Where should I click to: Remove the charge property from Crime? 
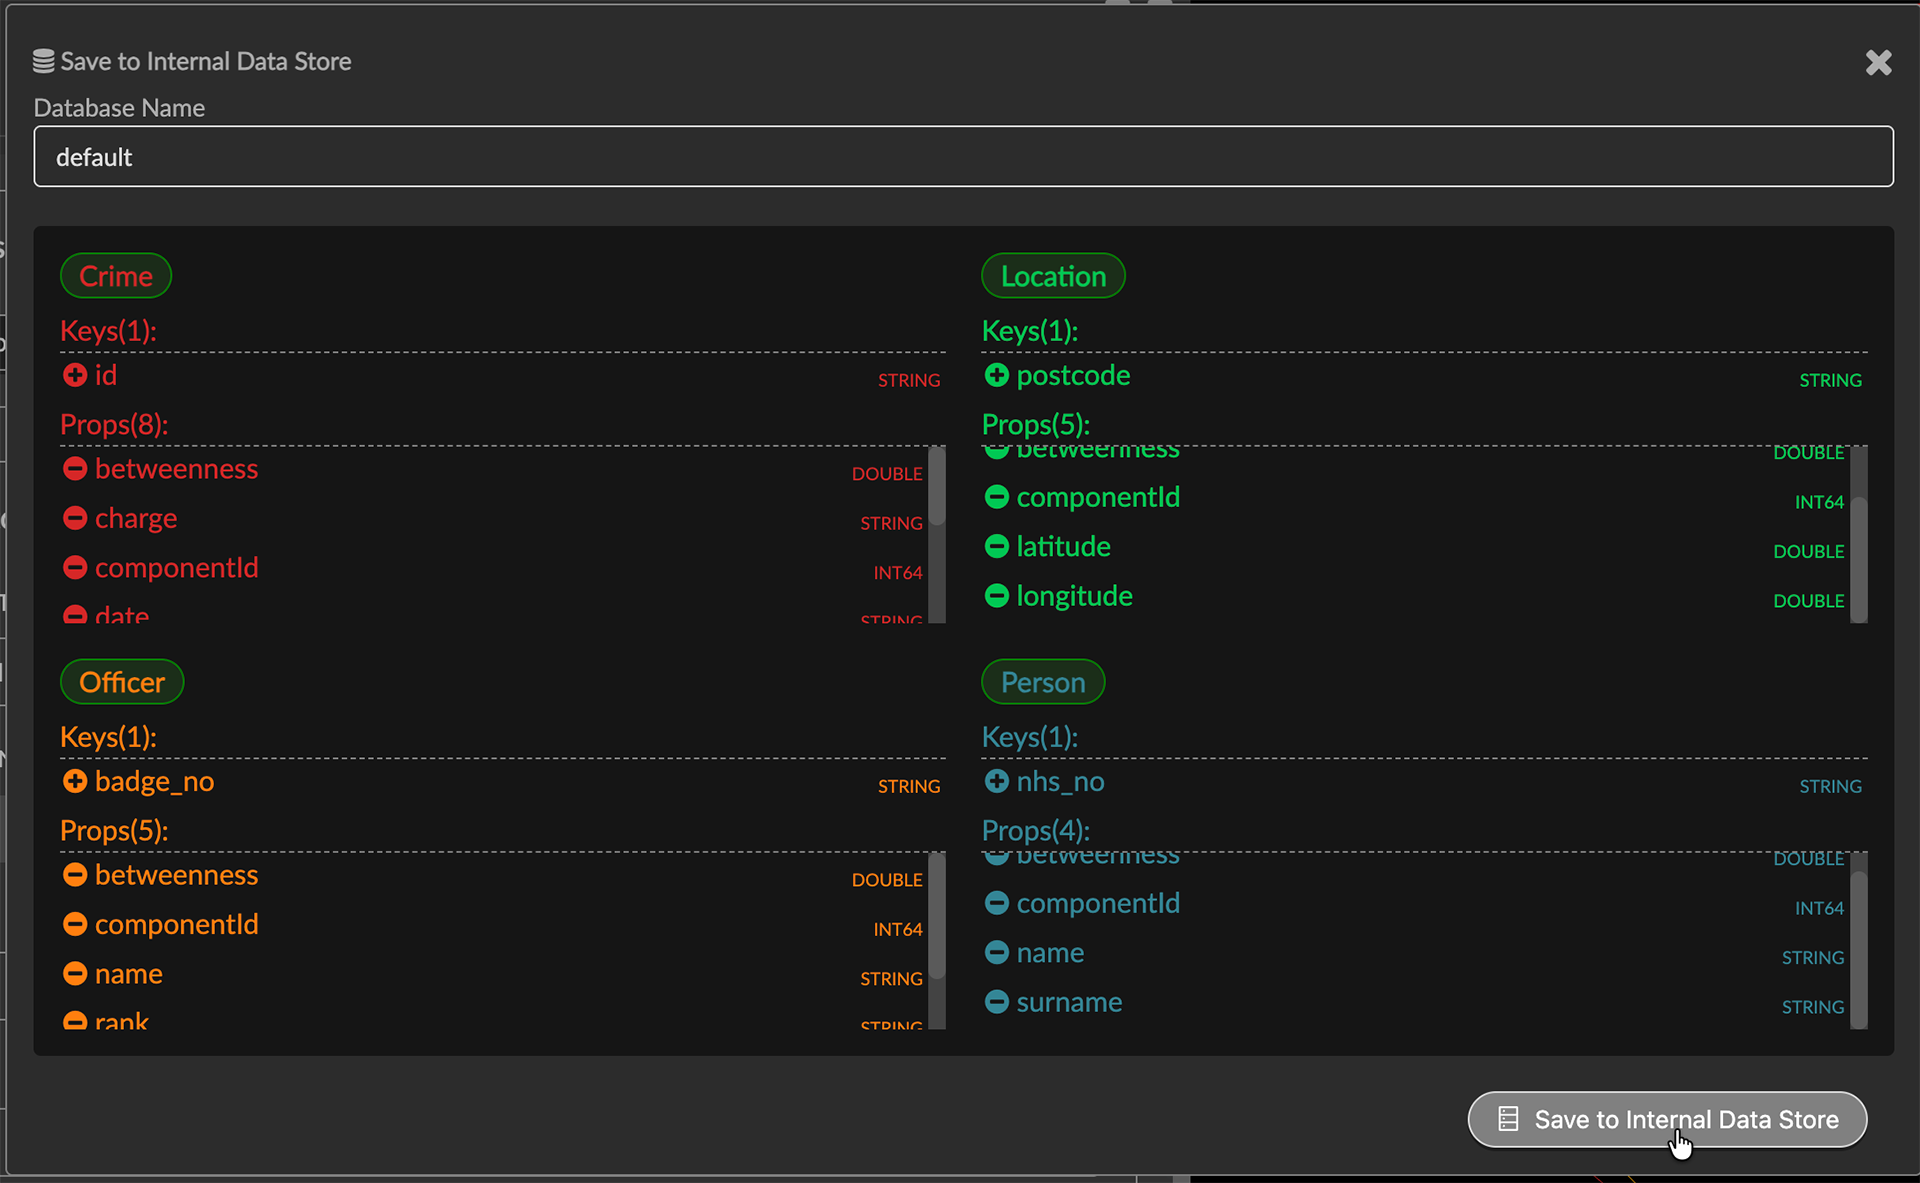click(x=74, y=518)
